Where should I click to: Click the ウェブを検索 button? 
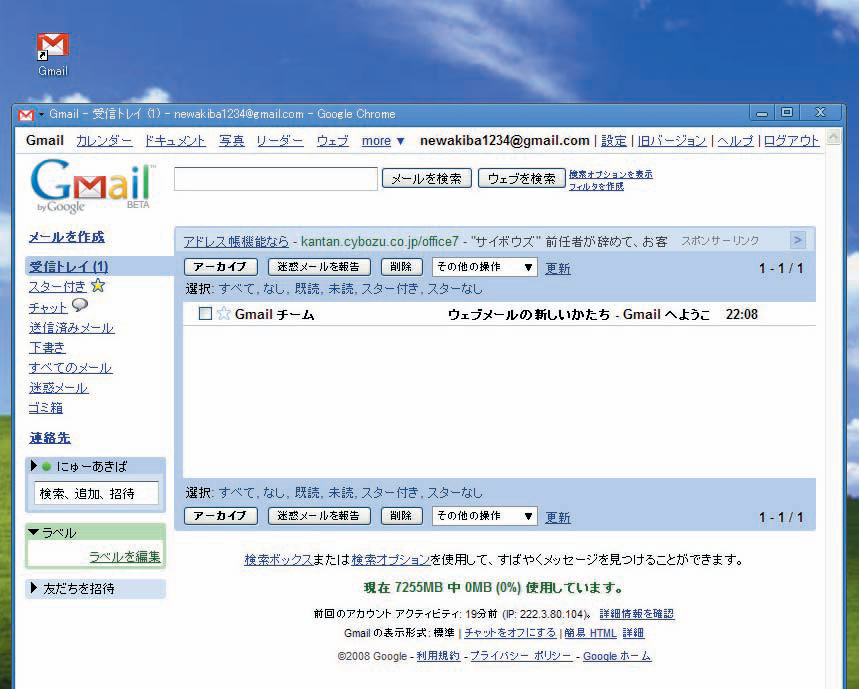tap(522, 179)
